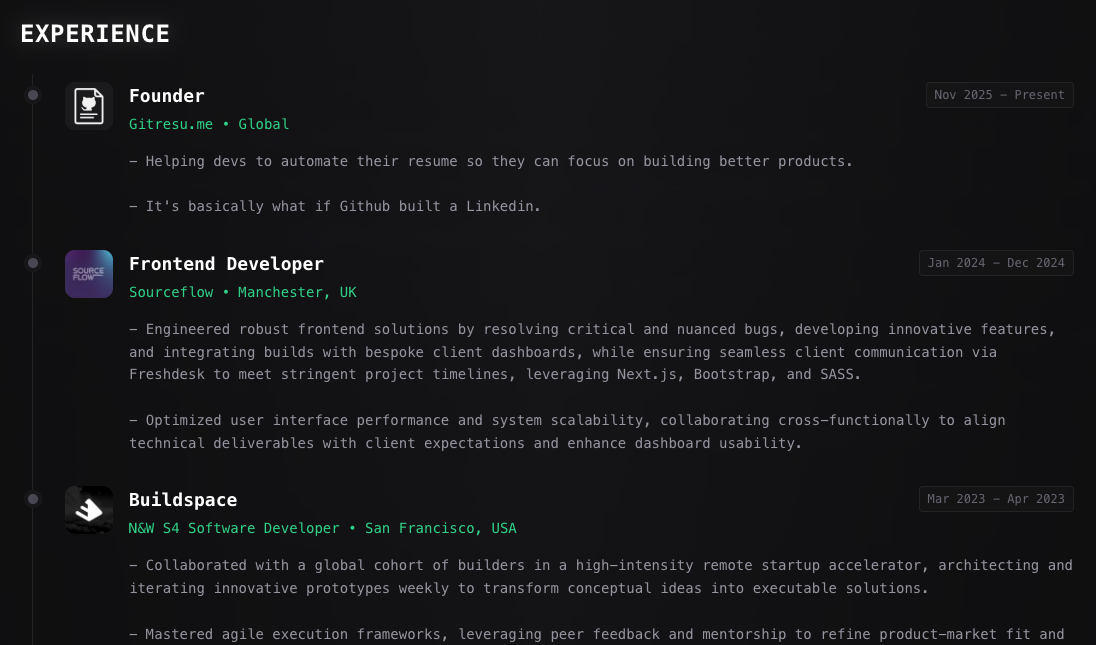This screenshot has height=645, width=1096.
Task: Click the Nov 2025 – Present date badge
Action: tap(999, 95)
